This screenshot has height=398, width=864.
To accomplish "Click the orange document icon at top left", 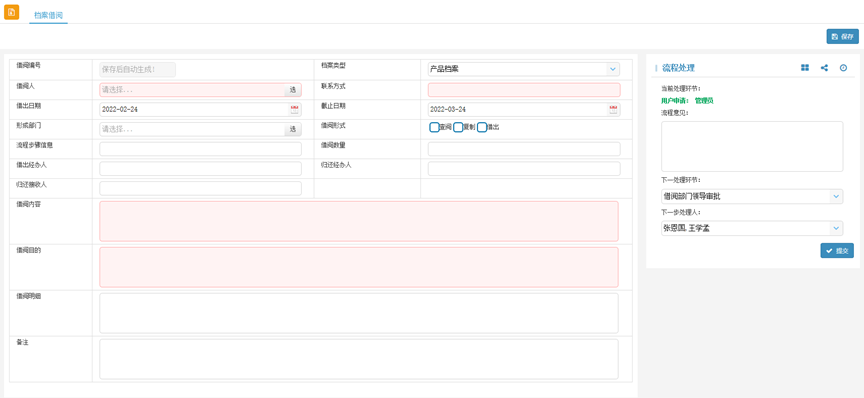I will [12, 12].
